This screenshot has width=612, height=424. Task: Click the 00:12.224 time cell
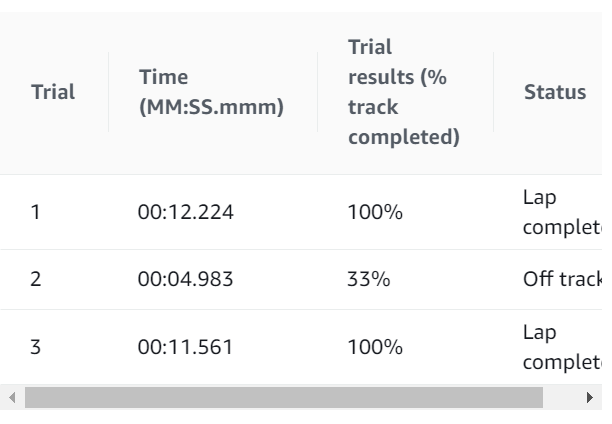[185, 212]
